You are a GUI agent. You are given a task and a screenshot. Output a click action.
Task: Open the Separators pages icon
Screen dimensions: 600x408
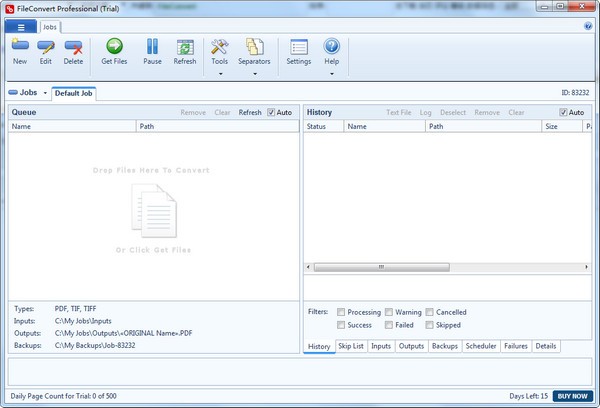(254, 47)
